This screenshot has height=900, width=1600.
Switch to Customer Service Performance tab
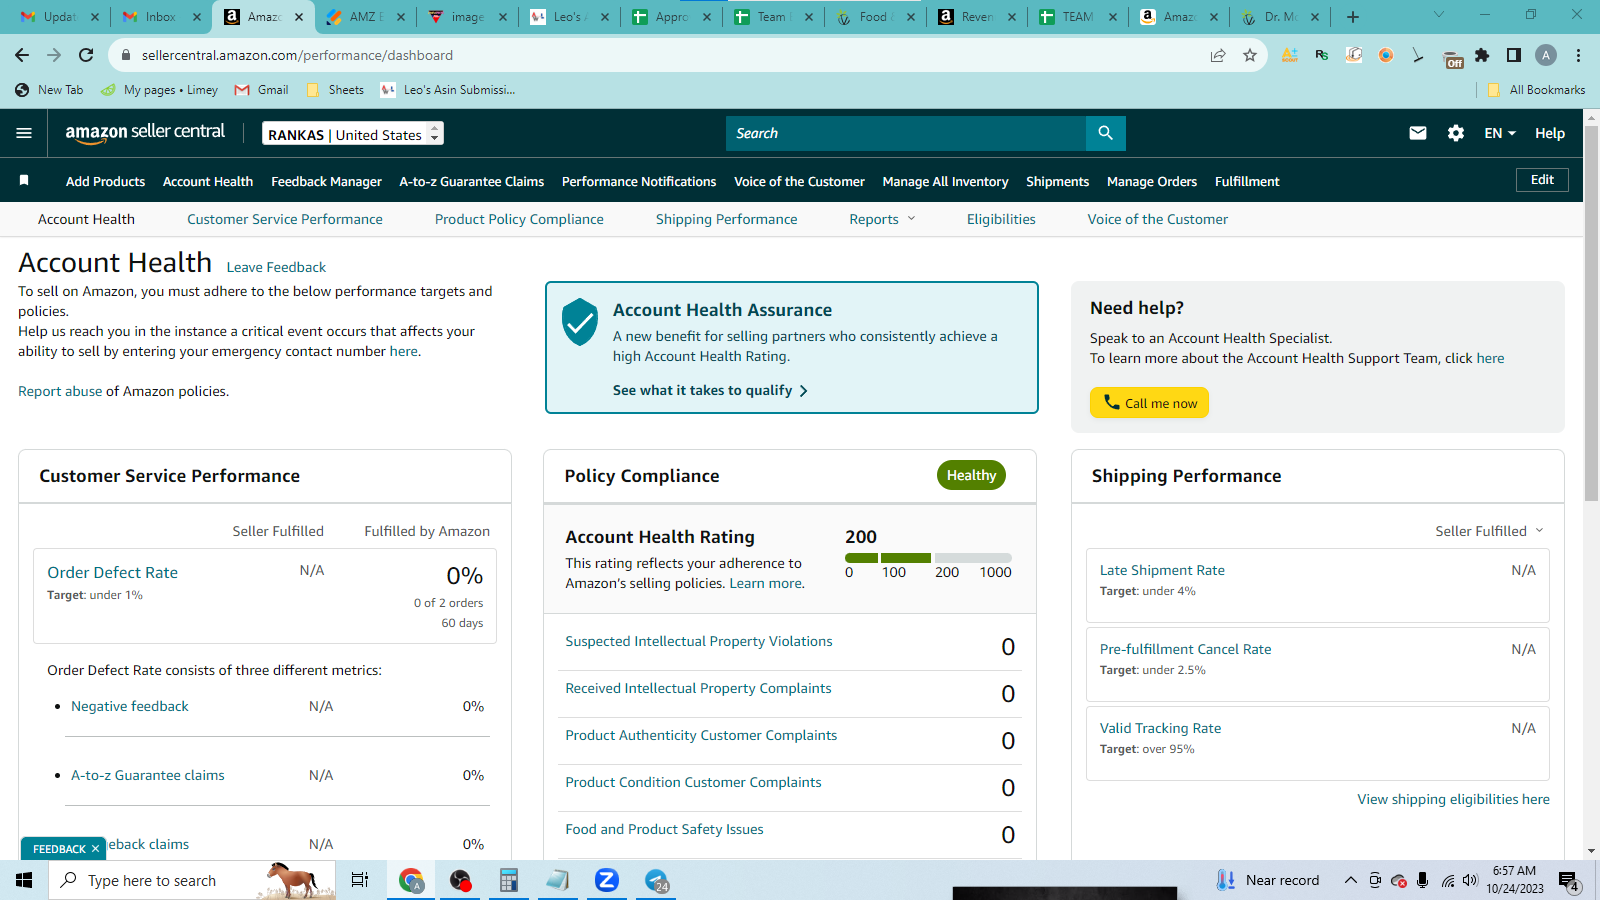pyautogui.click(x=285, y=219)
